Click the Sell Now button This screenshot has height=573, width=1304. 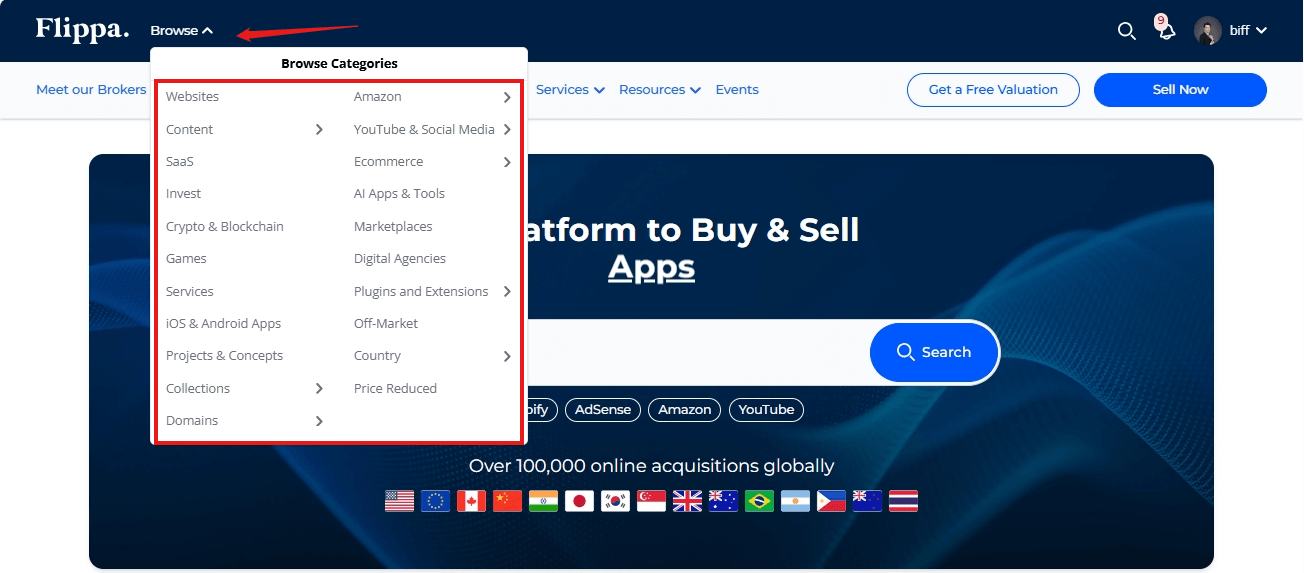point(1180,90)
